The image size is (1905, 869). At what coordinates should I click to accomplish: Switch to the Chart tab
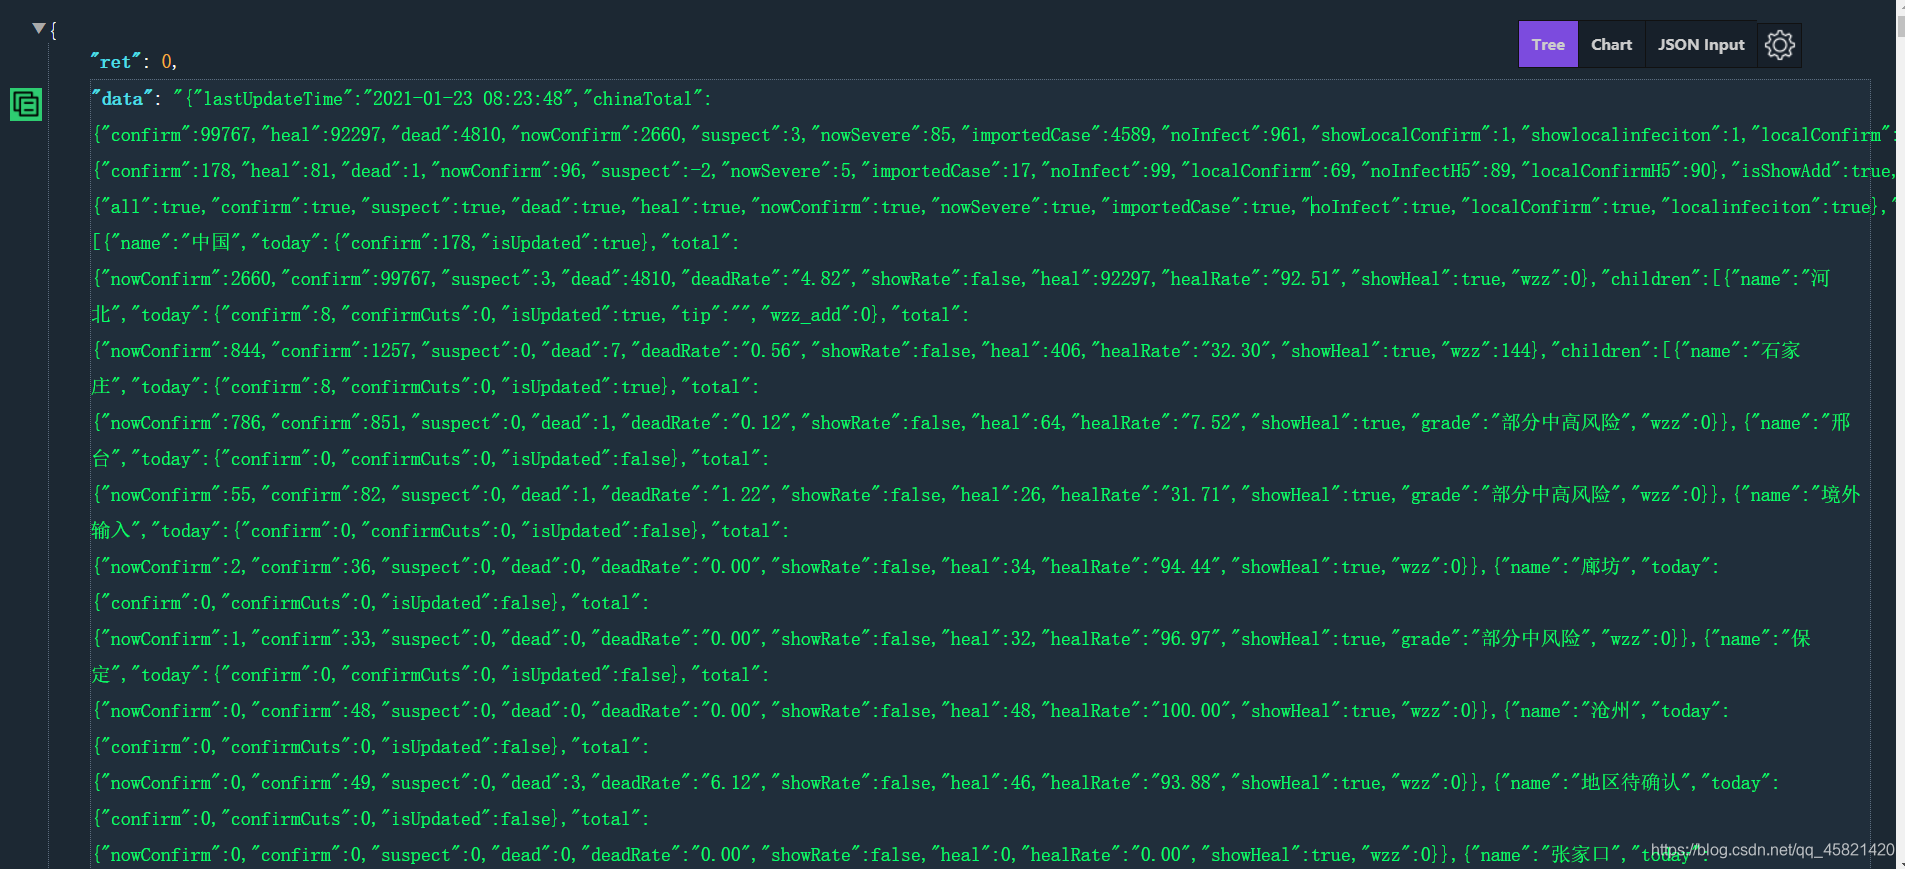pyautogui.click(x=1611, y=45)
